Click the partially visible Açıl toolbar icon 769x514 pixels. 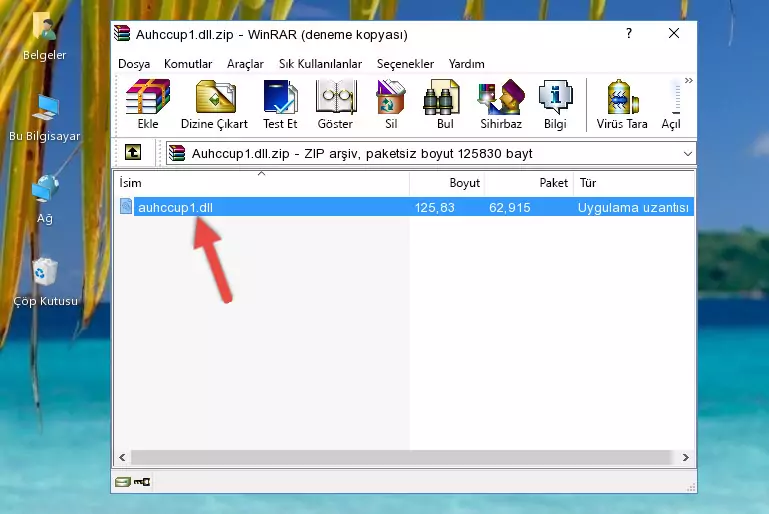pyautogui.click(x=671, y=104)
